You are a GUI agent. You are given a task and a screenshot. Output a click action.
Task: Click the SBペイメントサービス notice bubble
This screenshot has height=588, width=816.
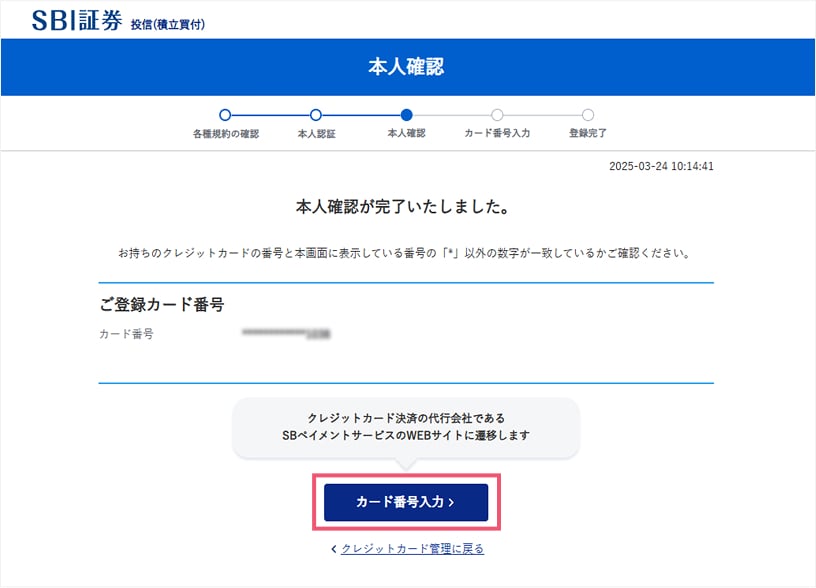point(408,425)
